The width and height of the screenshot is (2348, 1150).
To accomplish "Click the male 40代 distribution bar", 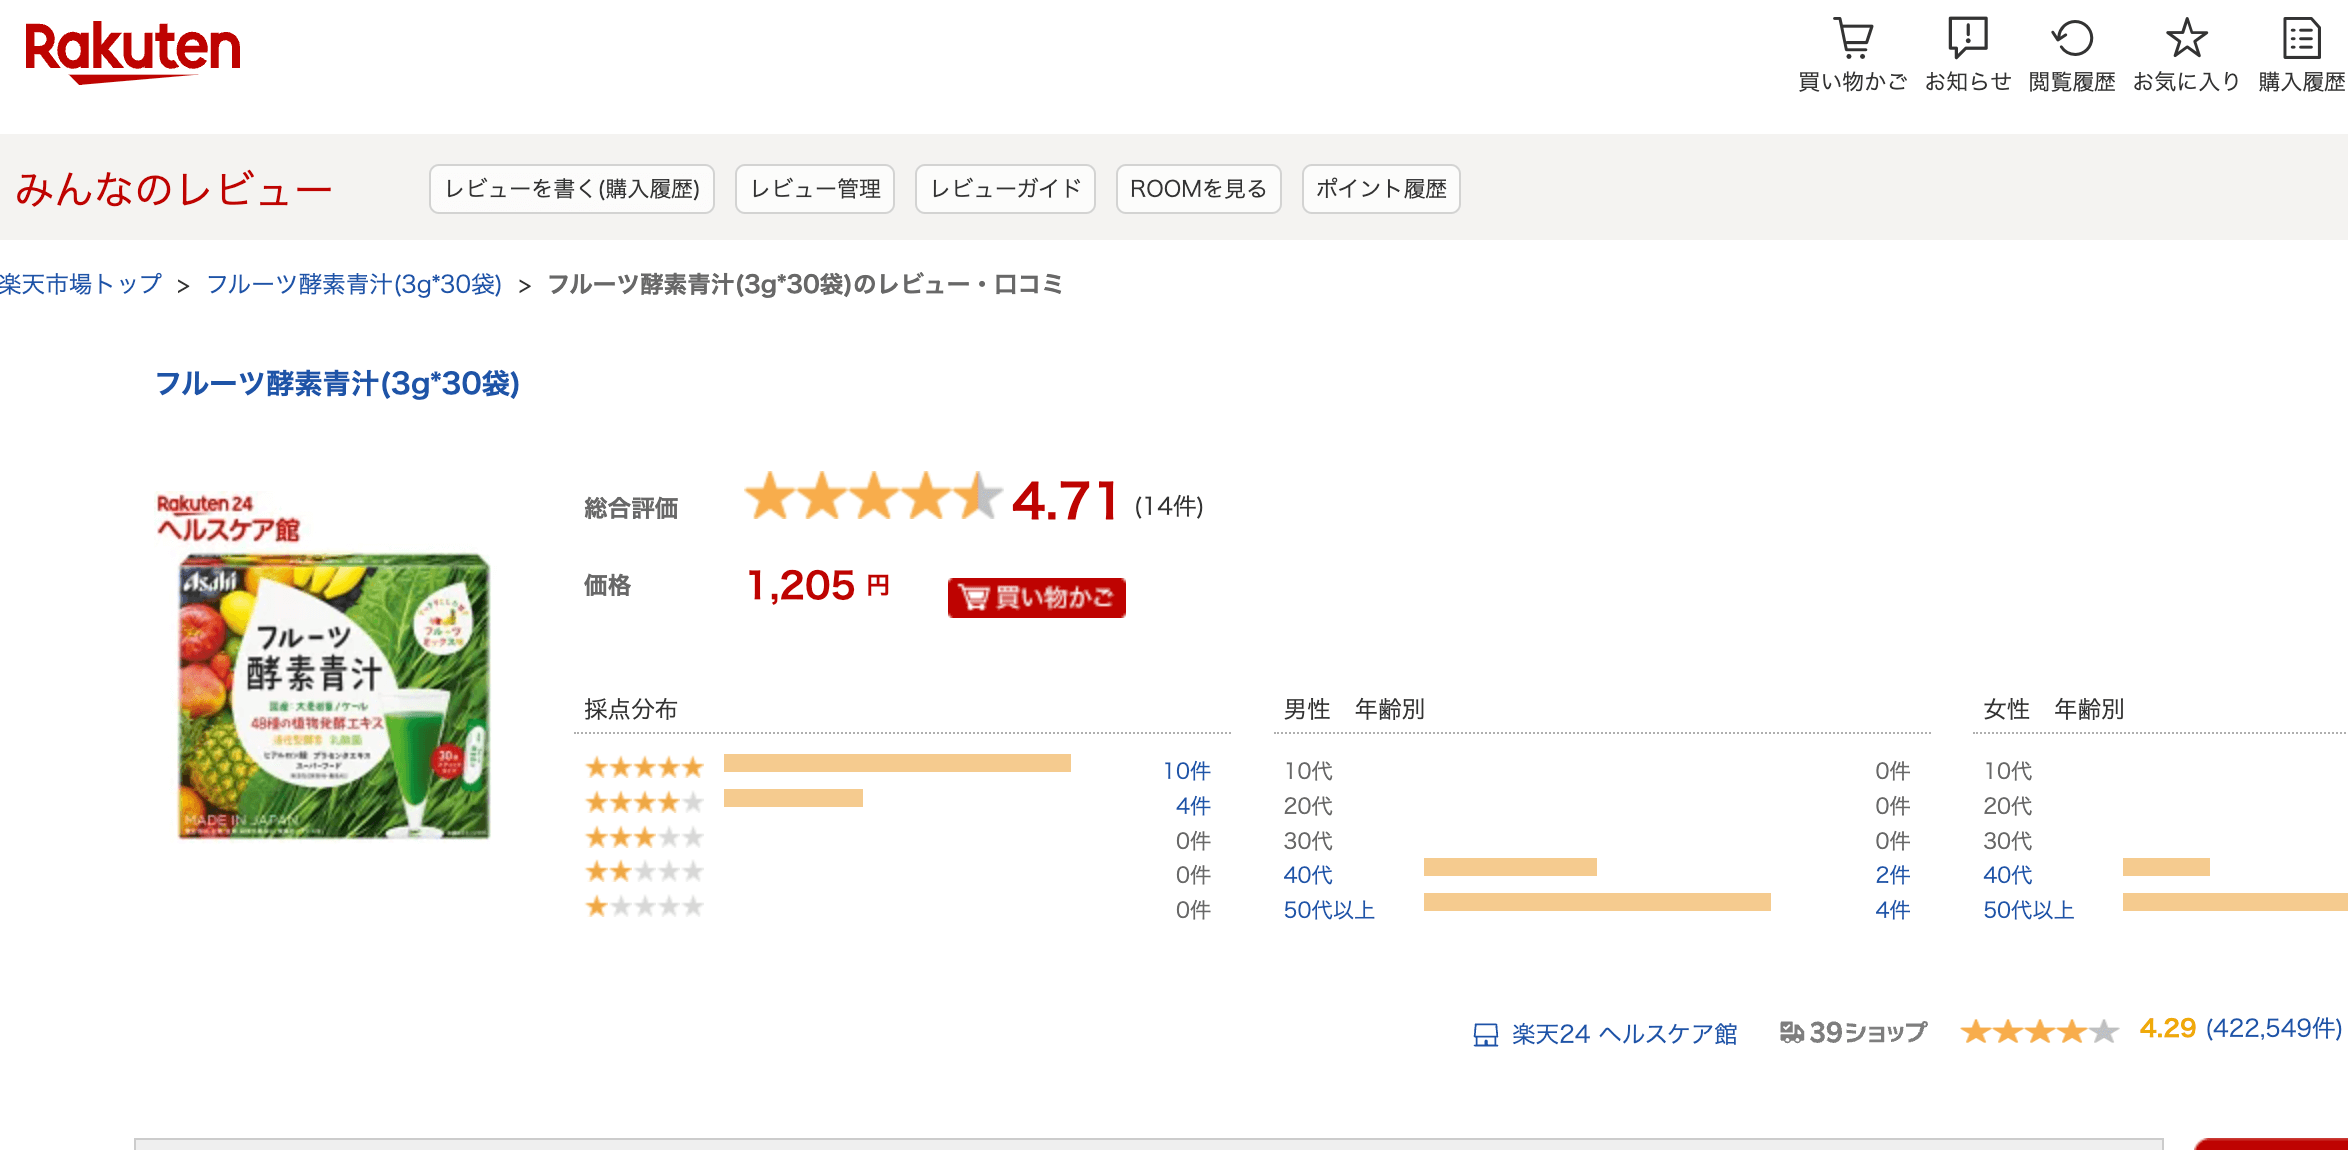I will (1510, 867).
